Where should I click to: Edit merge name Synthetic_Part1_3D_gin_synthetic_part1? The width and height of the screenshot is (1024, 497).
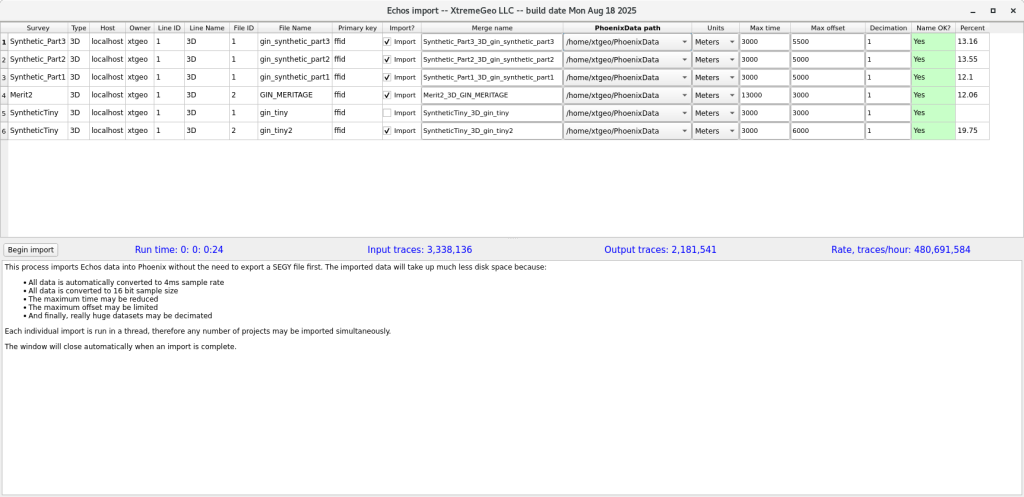coord(492,77)
